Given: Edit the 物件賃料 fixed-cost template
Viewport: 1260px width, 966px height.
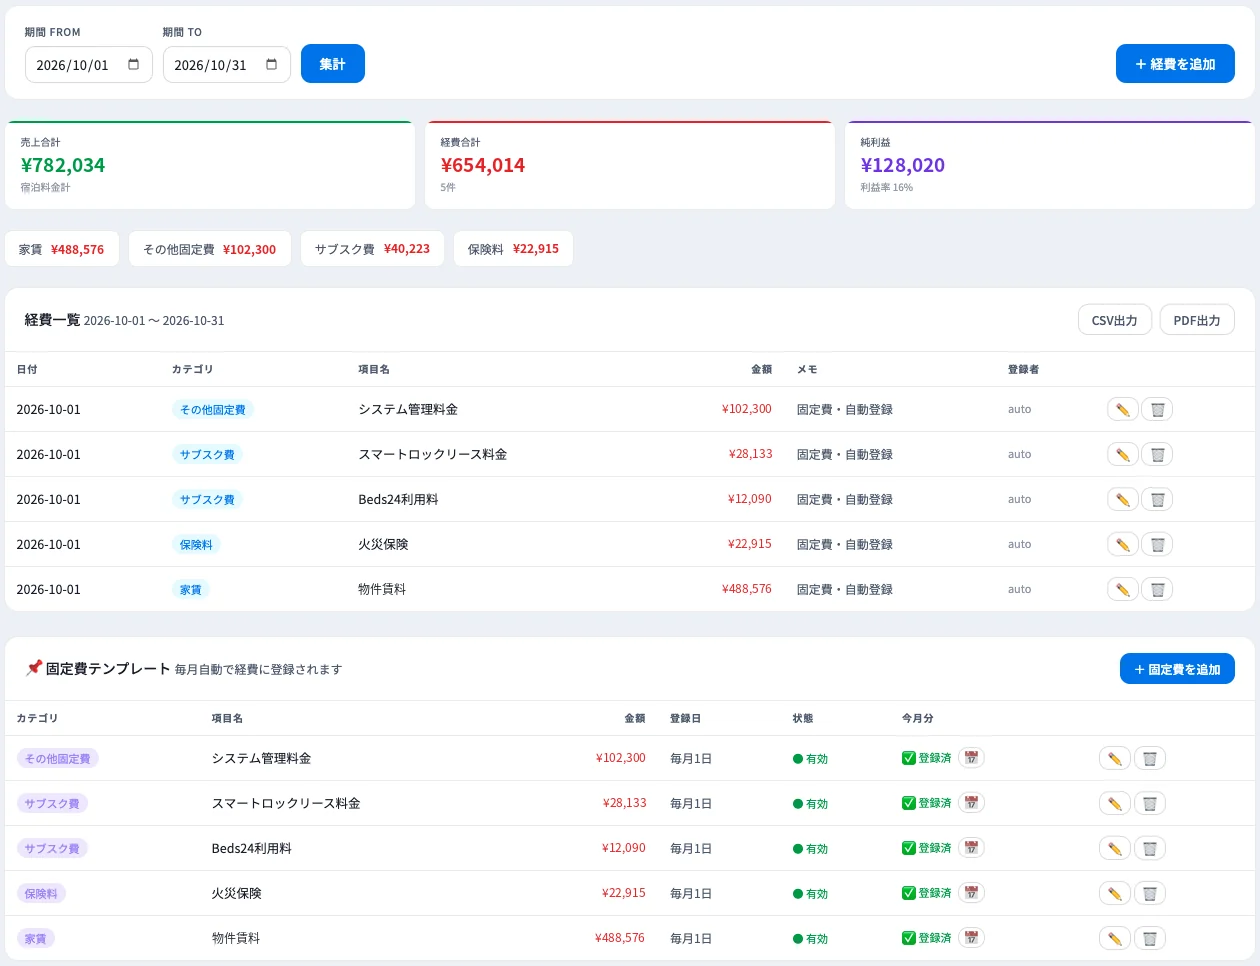Looking at the screenshot, I should 1115,938.
